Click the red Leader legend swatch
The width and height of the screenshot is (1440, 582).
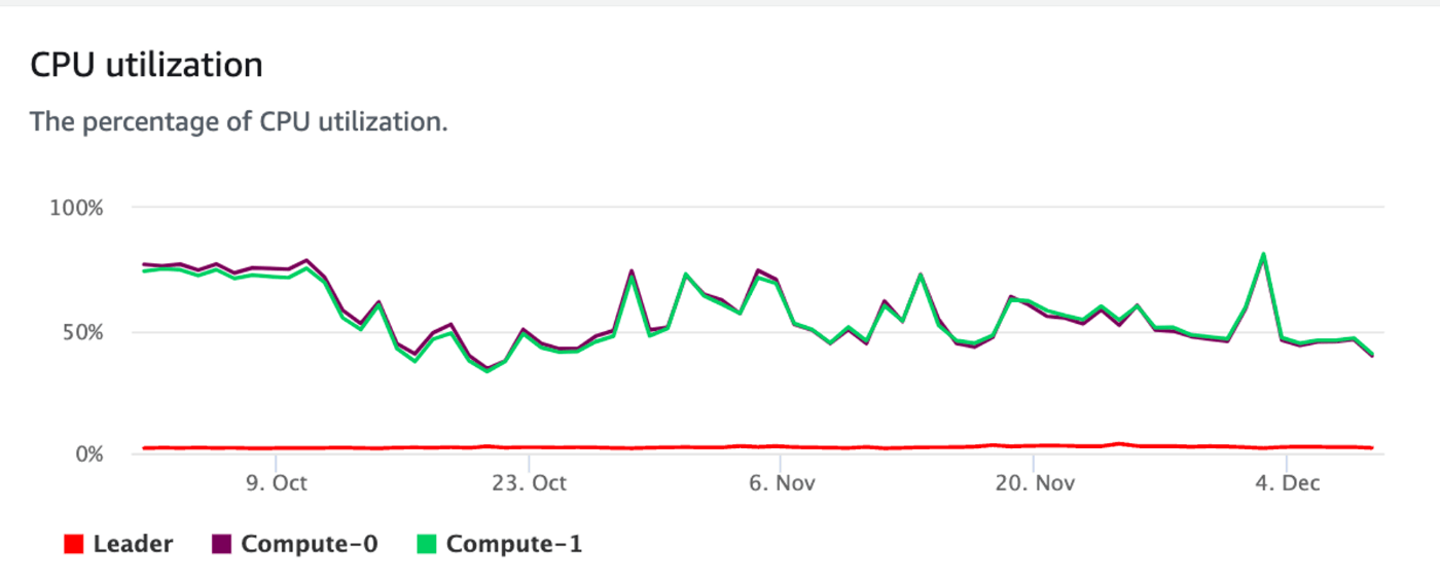[72, 545]
